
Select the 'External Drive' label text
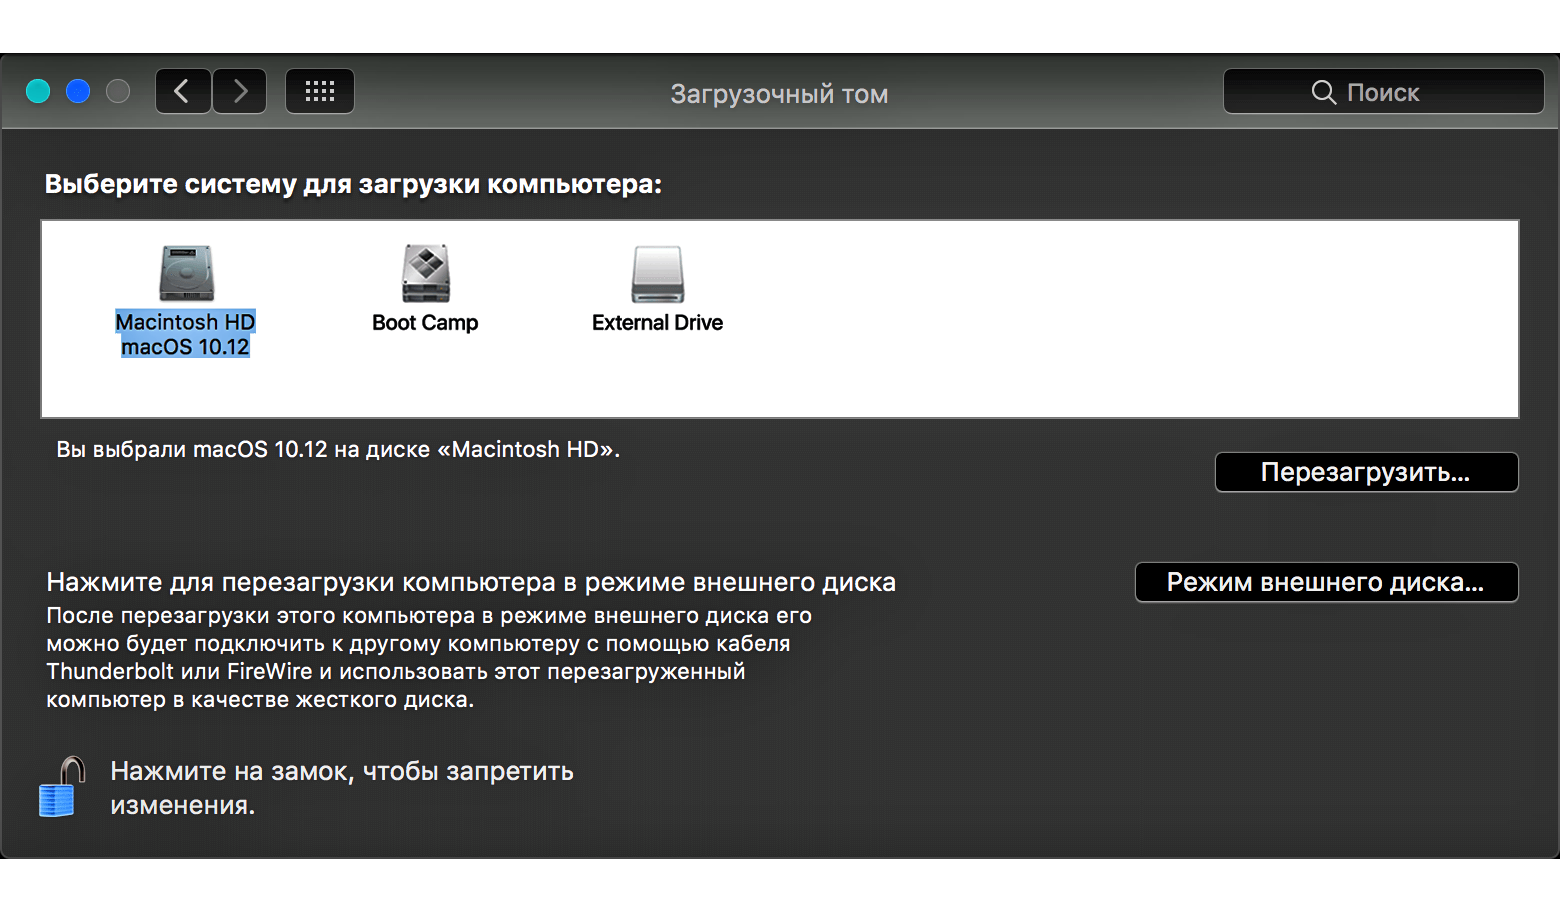(x=657, y=323)
